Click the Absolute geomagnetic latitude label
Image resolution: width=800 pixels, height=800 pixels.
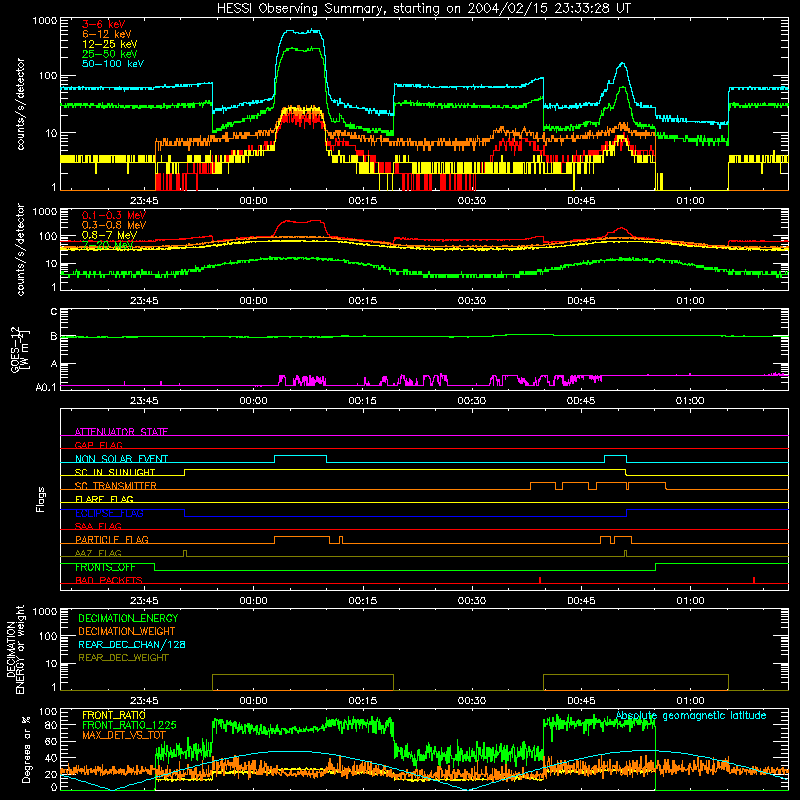pyautogui.click(x=691, y=715)
